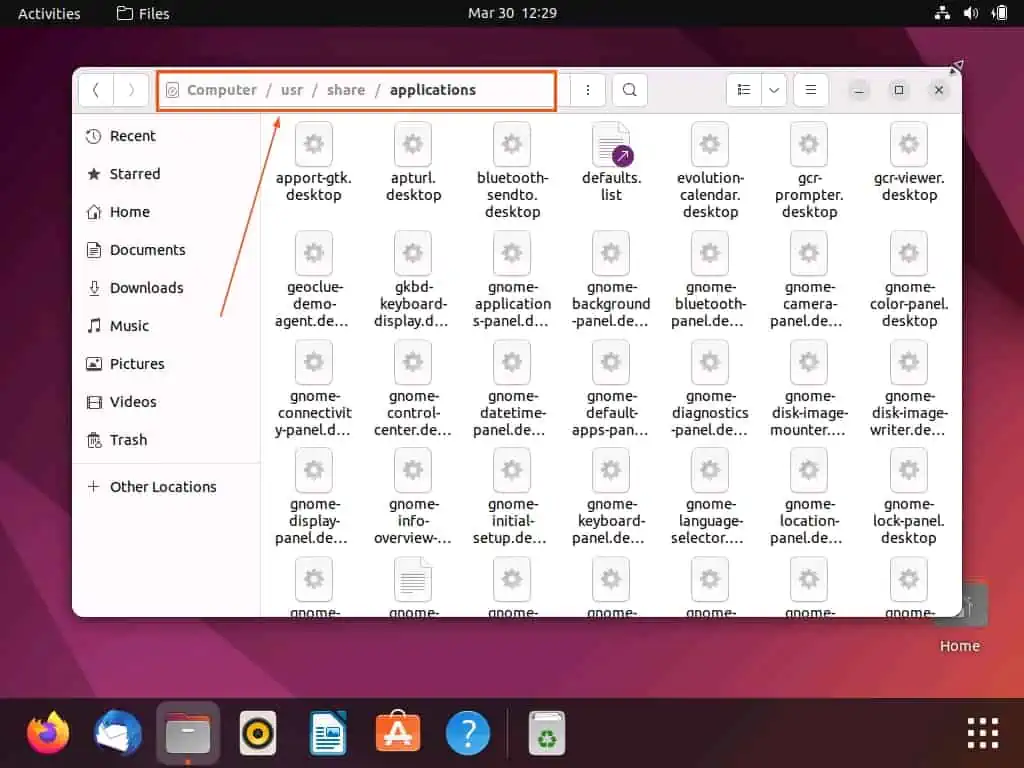The image size is (1024, 768).
Task: Select the gnome-disk-image-writer file icon
Action: [x=908, y=362]
